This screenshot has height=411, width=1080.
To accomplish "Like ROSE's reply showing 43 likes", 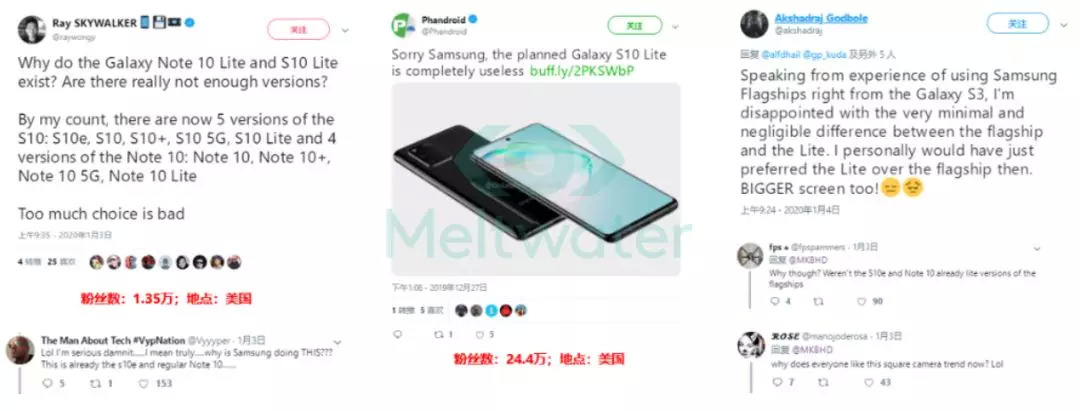I will (x=869, y=382).
